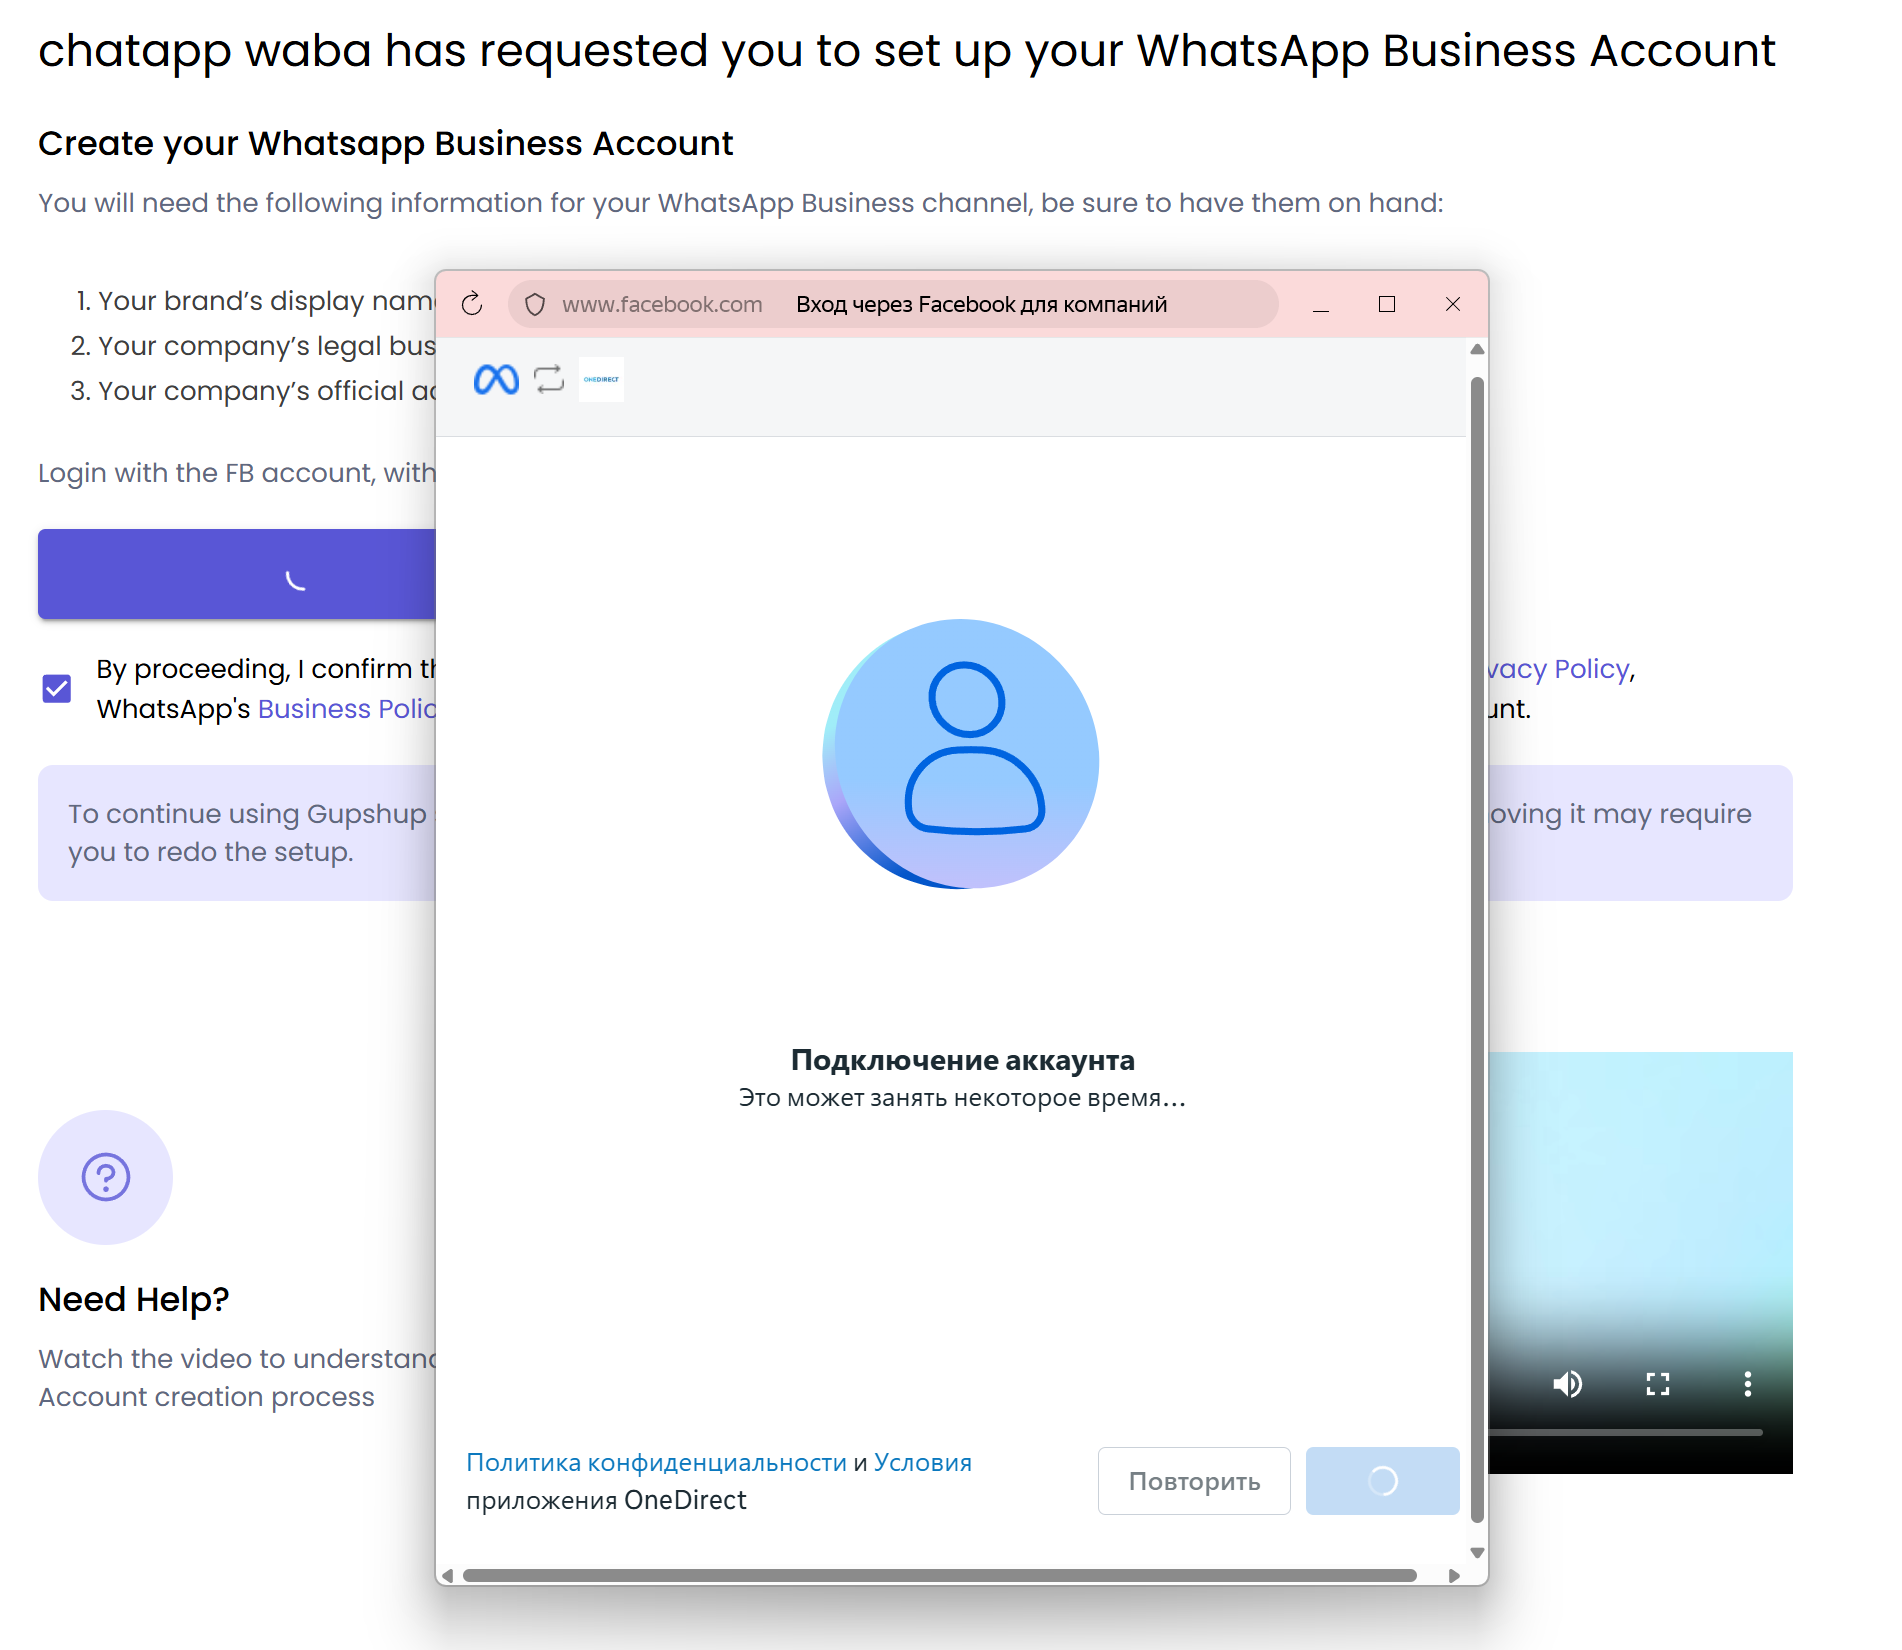Close the Facebook login popup window
The image size is (1902, 1650).
(1453, 304)
